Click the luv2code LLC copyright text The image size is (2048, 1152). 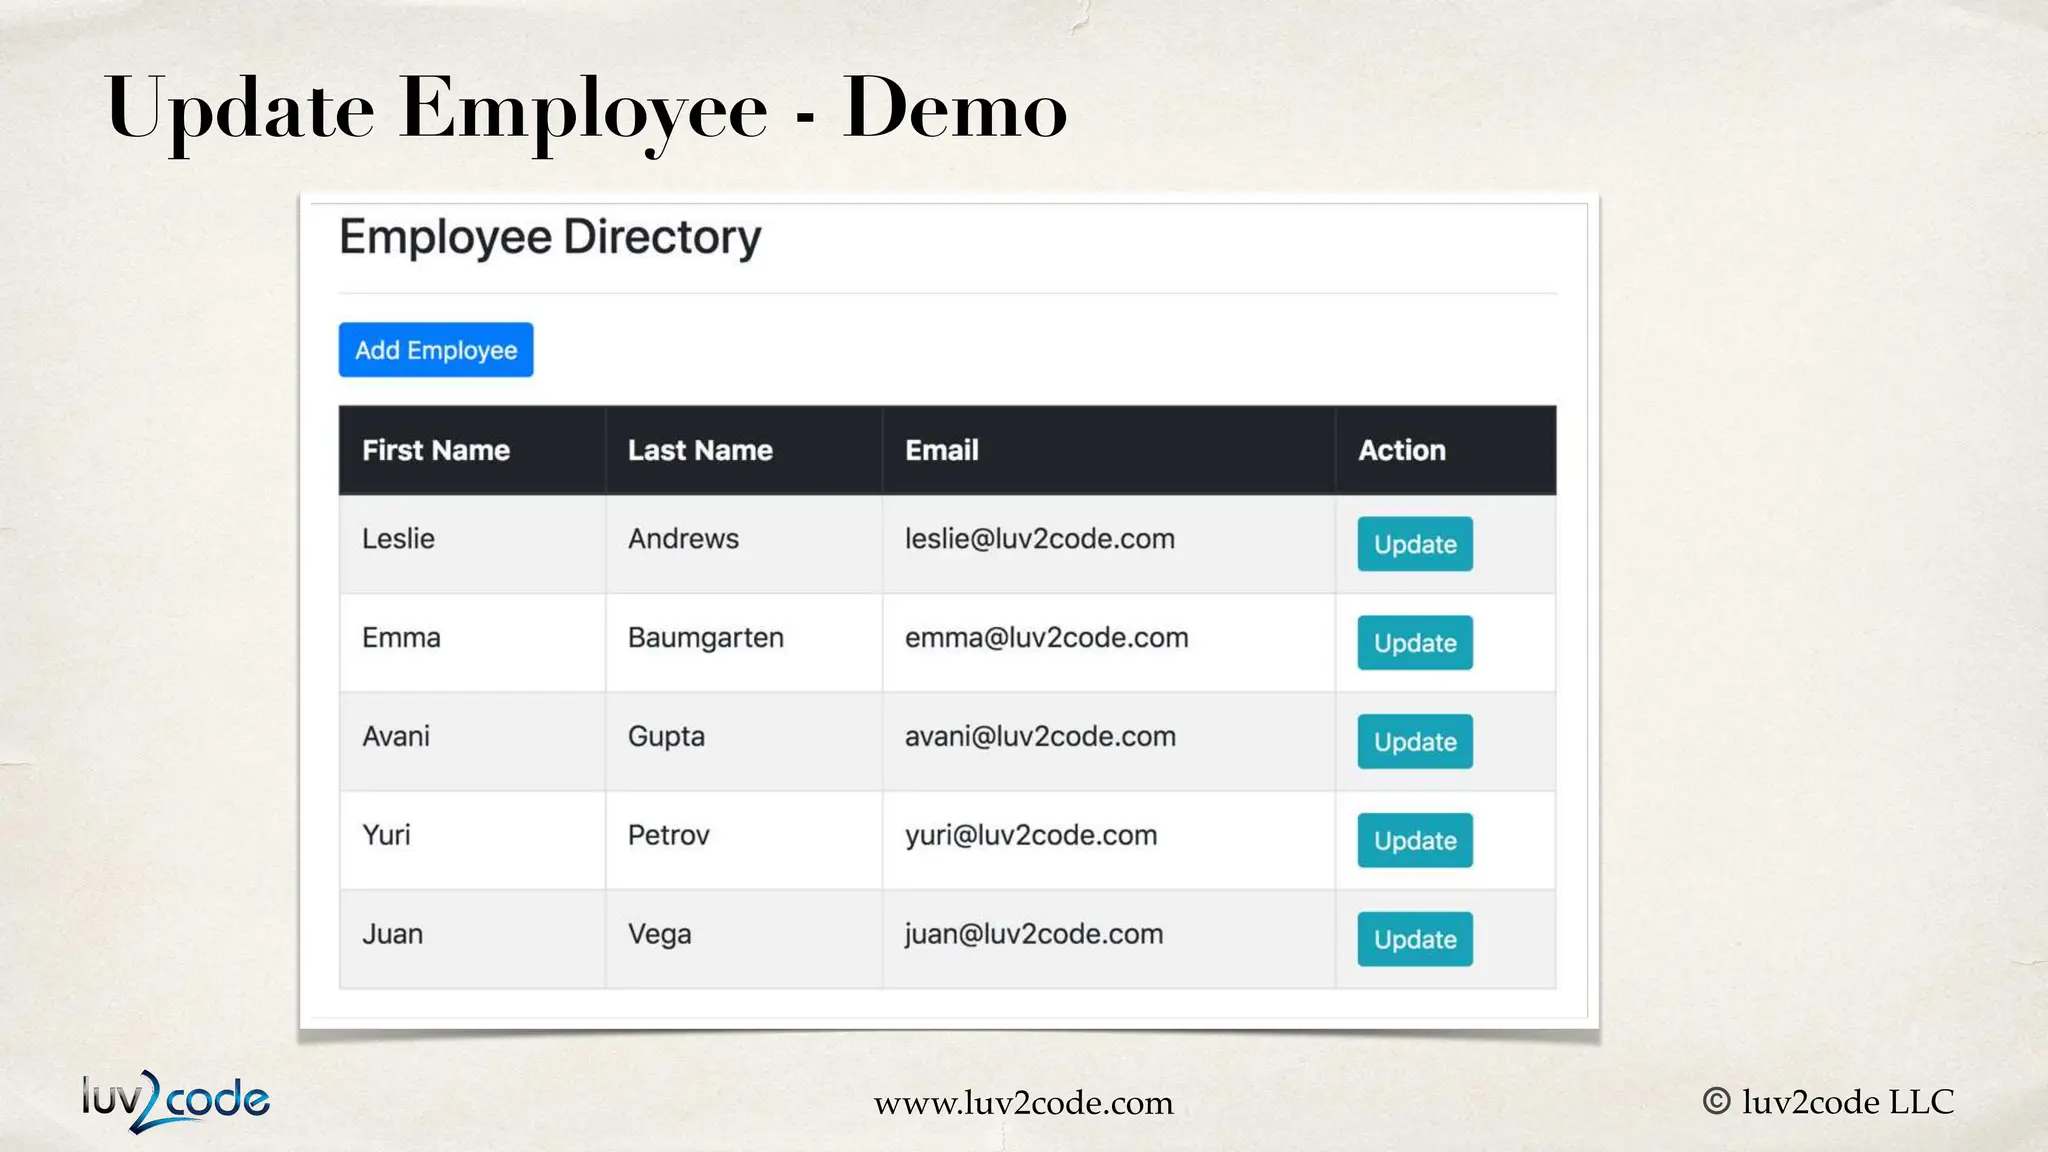(1828, 1102)
